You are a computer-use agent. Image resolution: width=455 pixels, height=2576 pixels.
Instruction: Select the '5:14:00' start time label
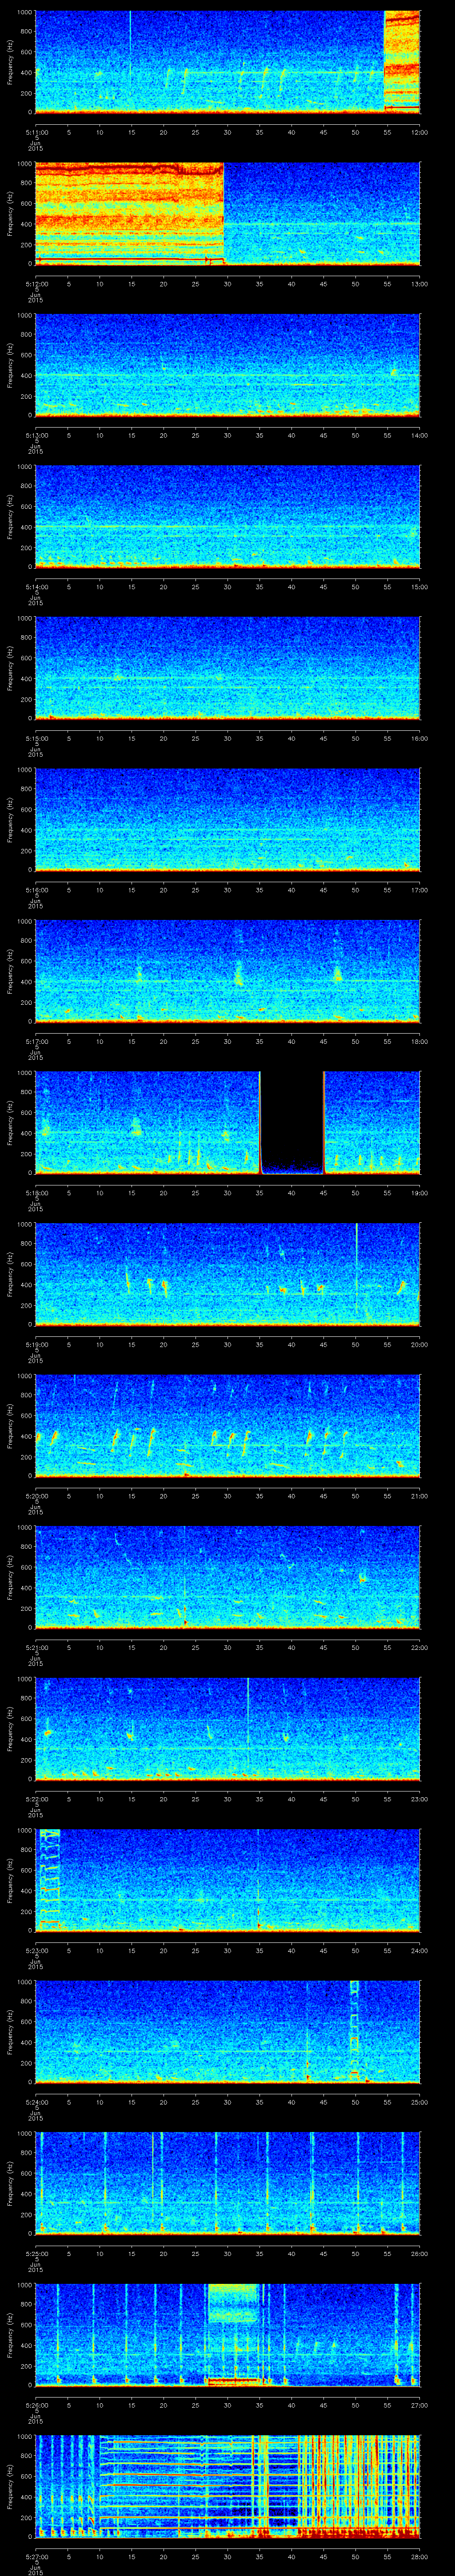tap(37, 586)
